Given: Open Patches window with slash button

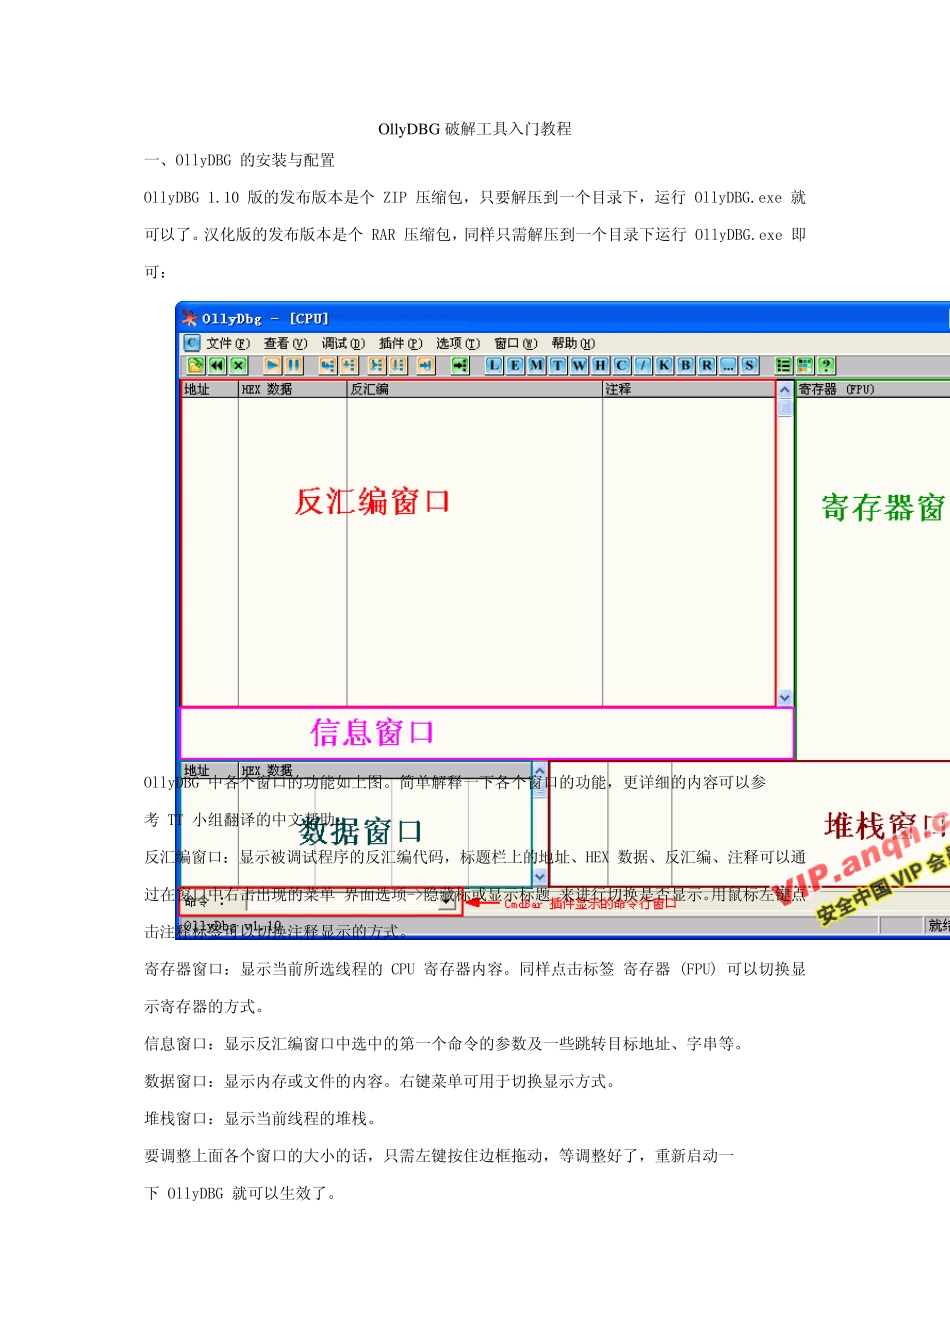Looking at the screenshot, I should (643, 365).
